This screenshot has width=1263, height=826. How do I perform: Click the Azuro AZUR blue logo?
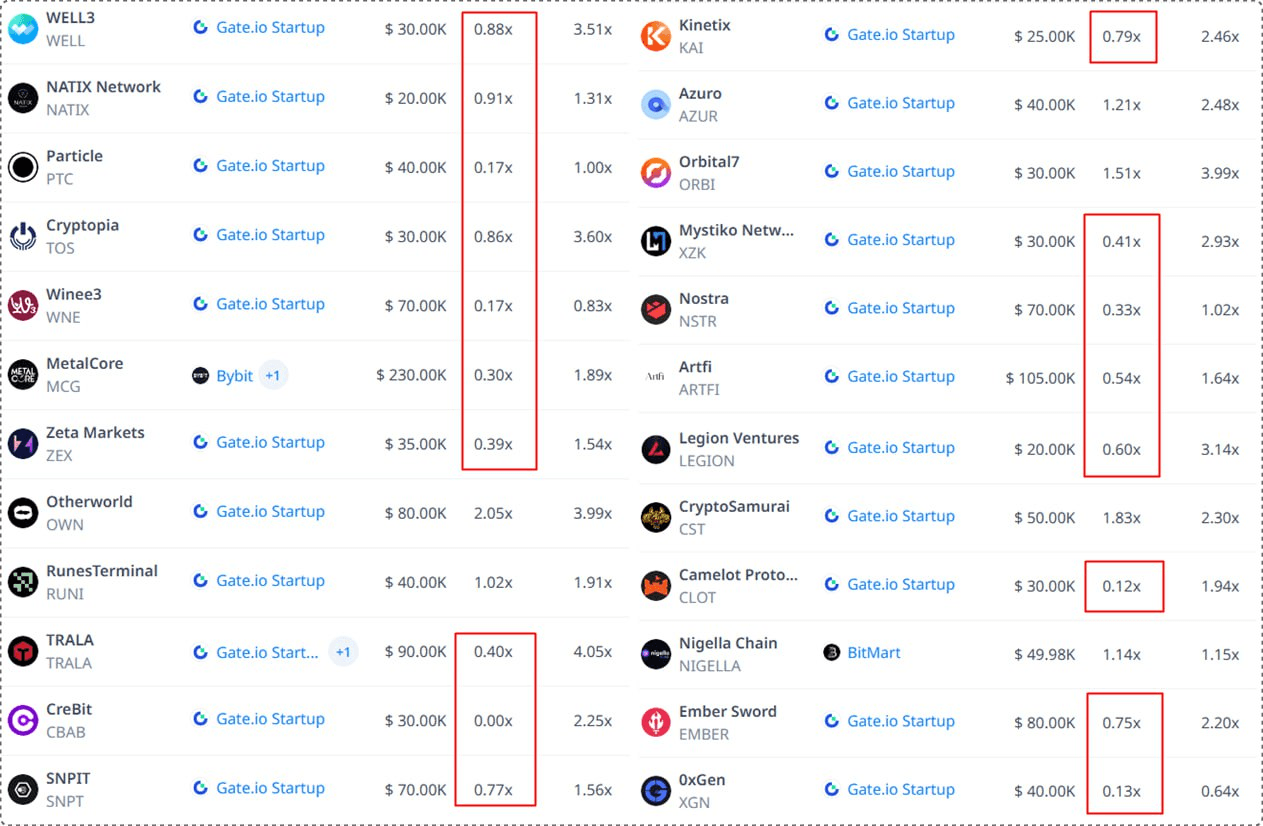(656, 104)
